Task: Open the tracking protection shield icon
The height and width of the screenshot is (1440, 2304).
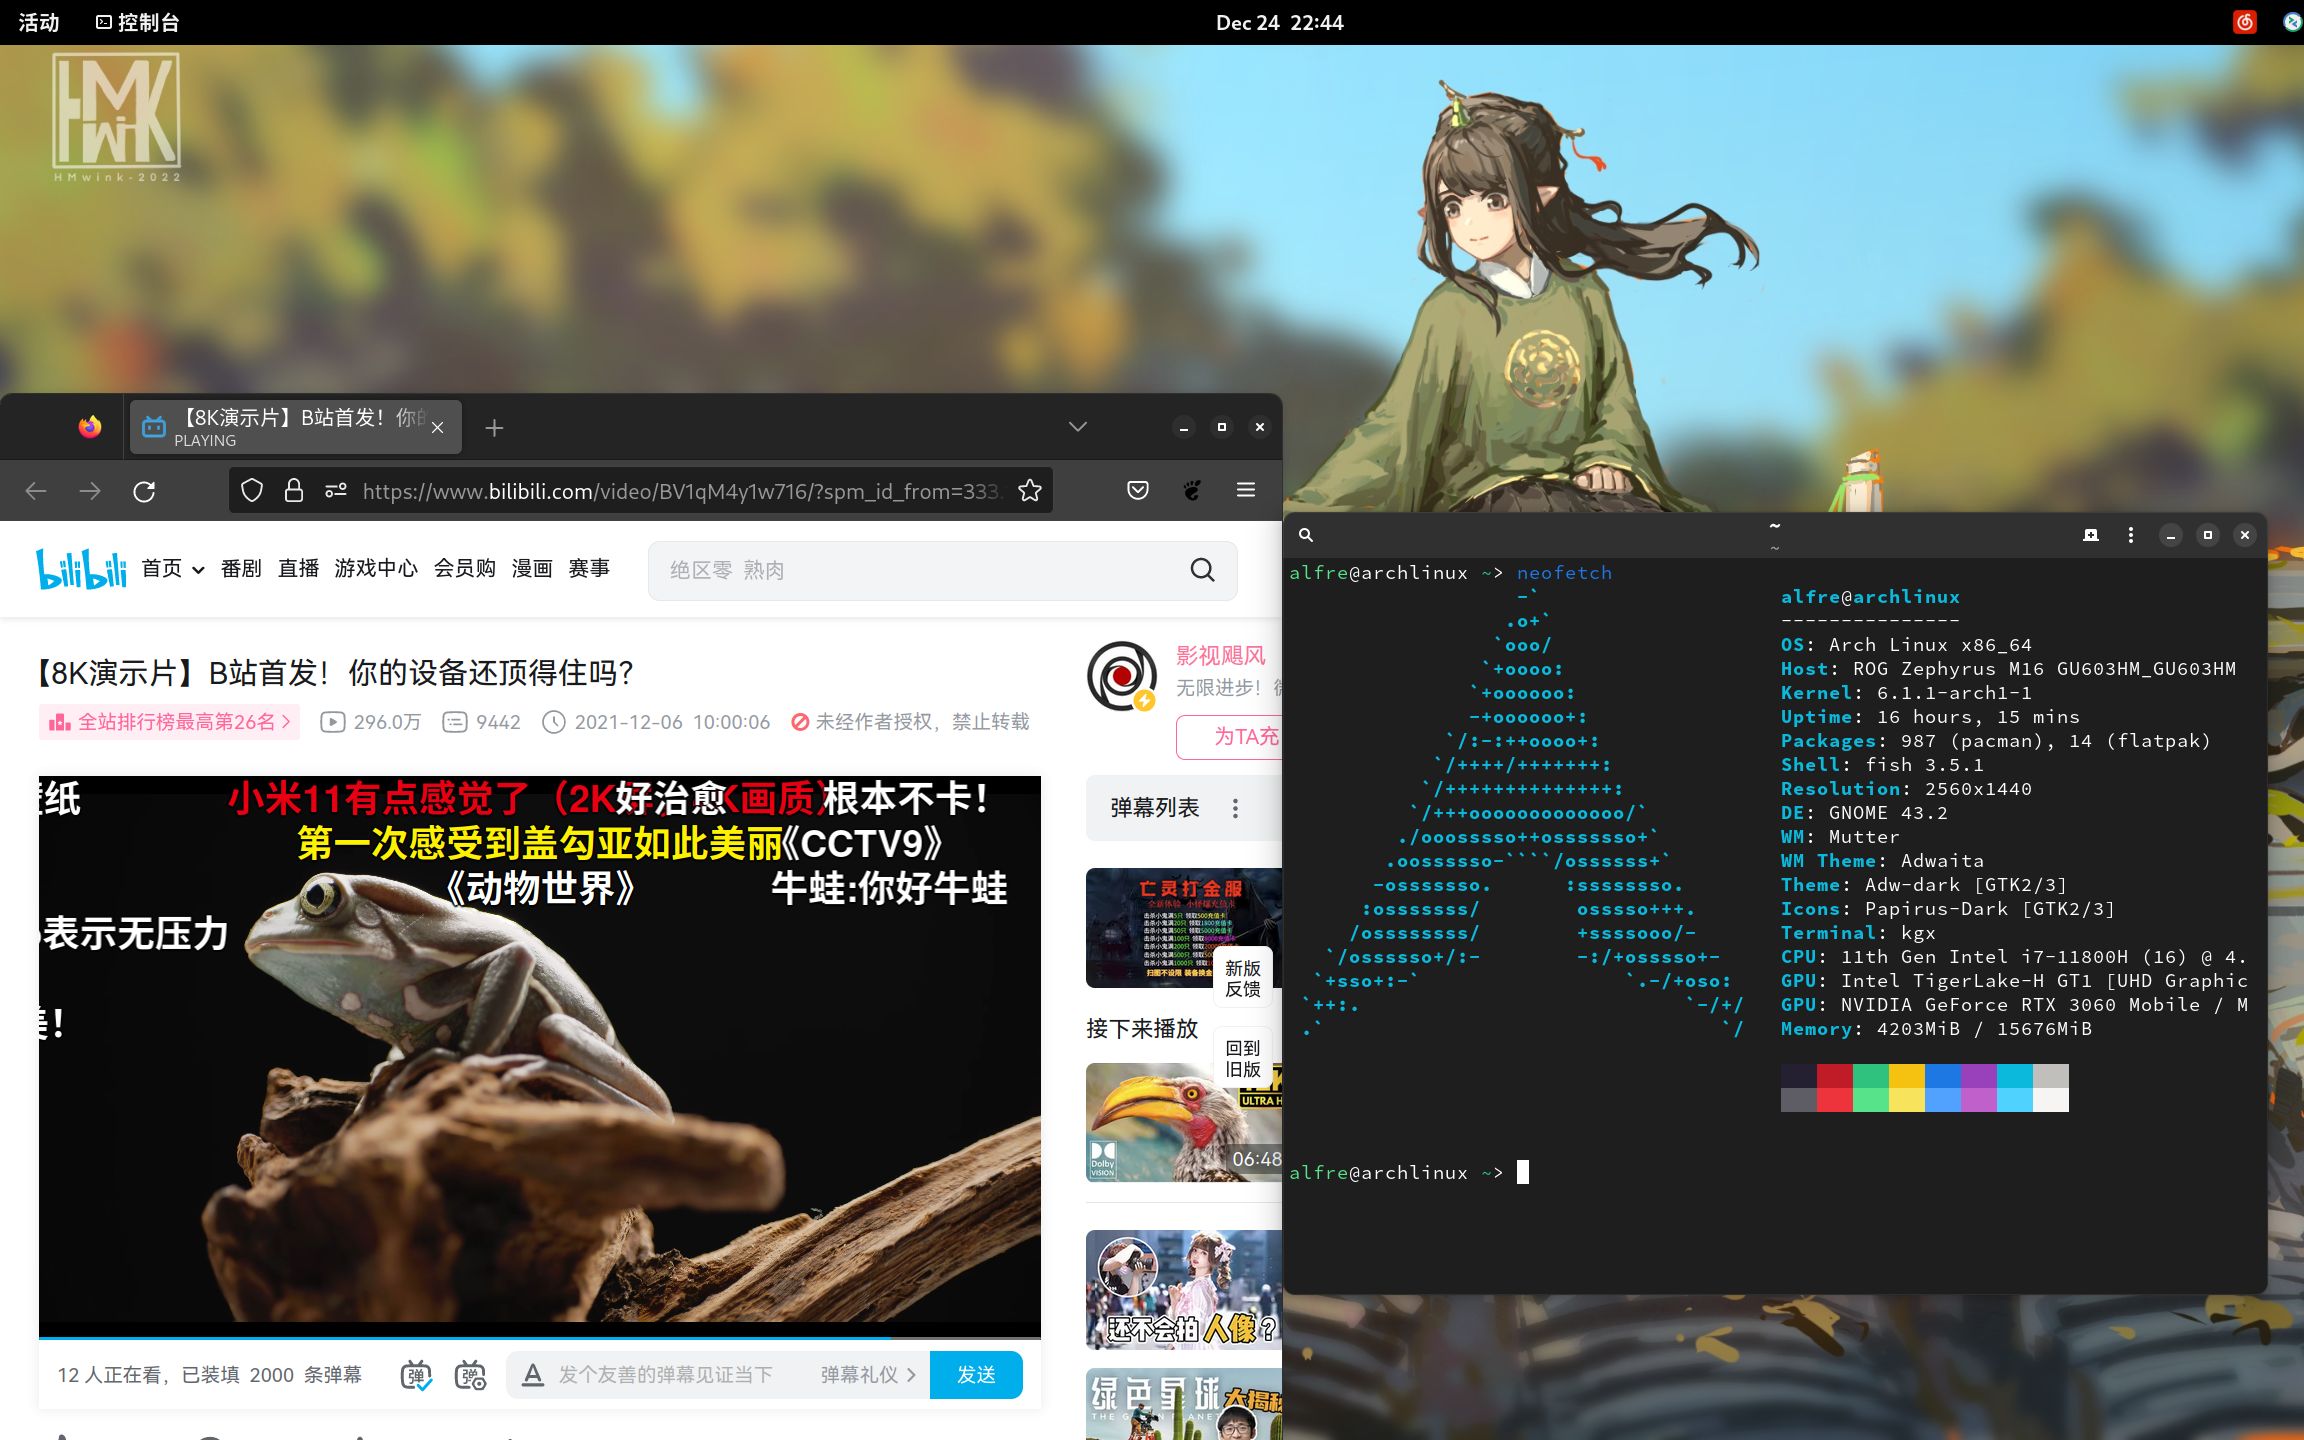Action: pyautogui.click(x=252, y=490)
